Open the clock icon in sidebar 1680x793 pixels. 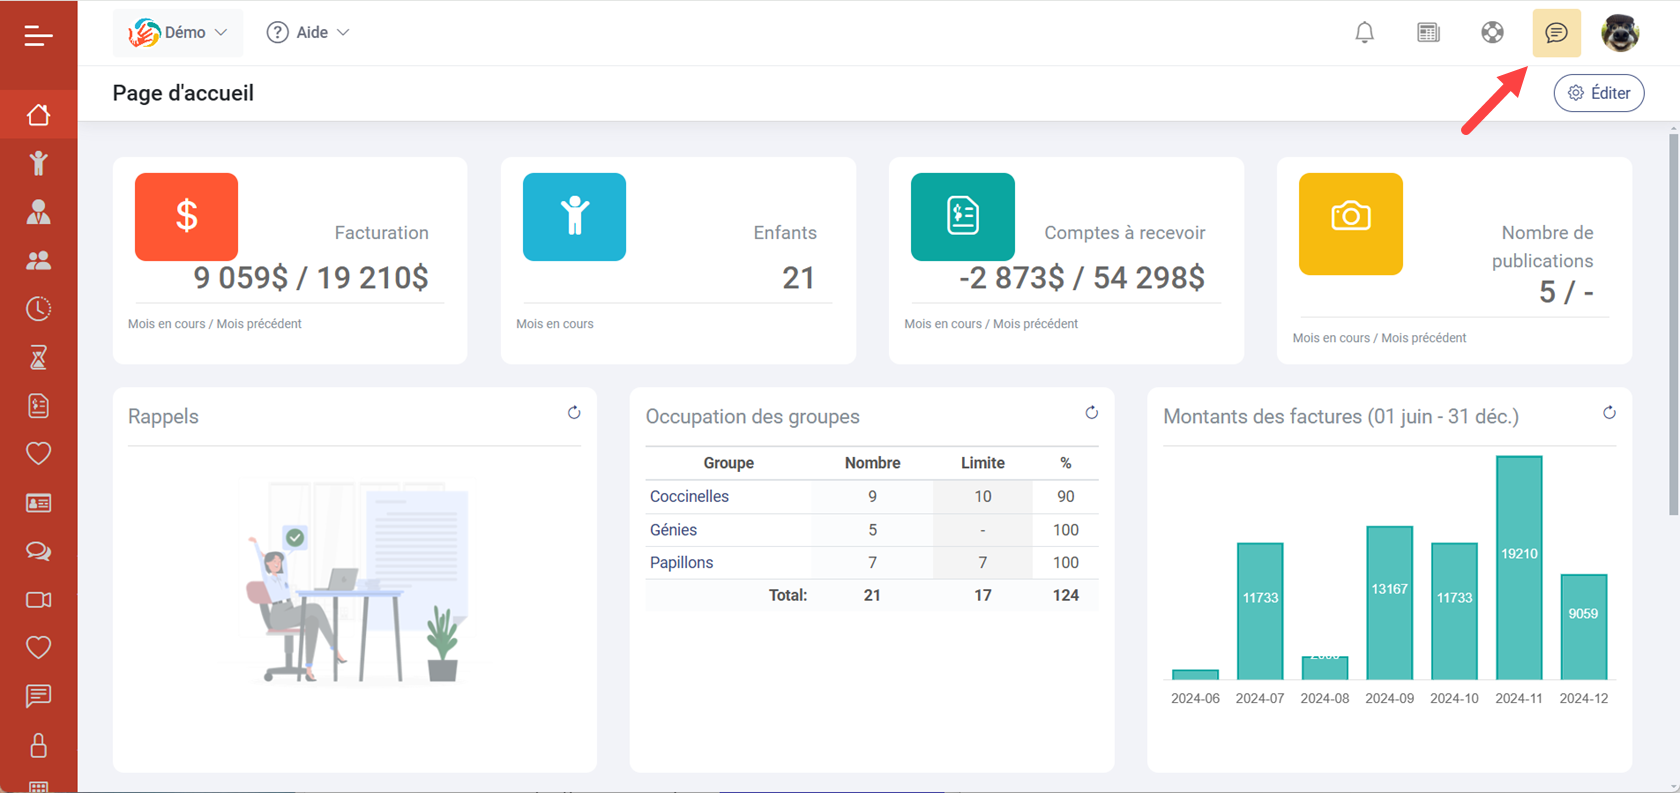(x=38, y=309)
